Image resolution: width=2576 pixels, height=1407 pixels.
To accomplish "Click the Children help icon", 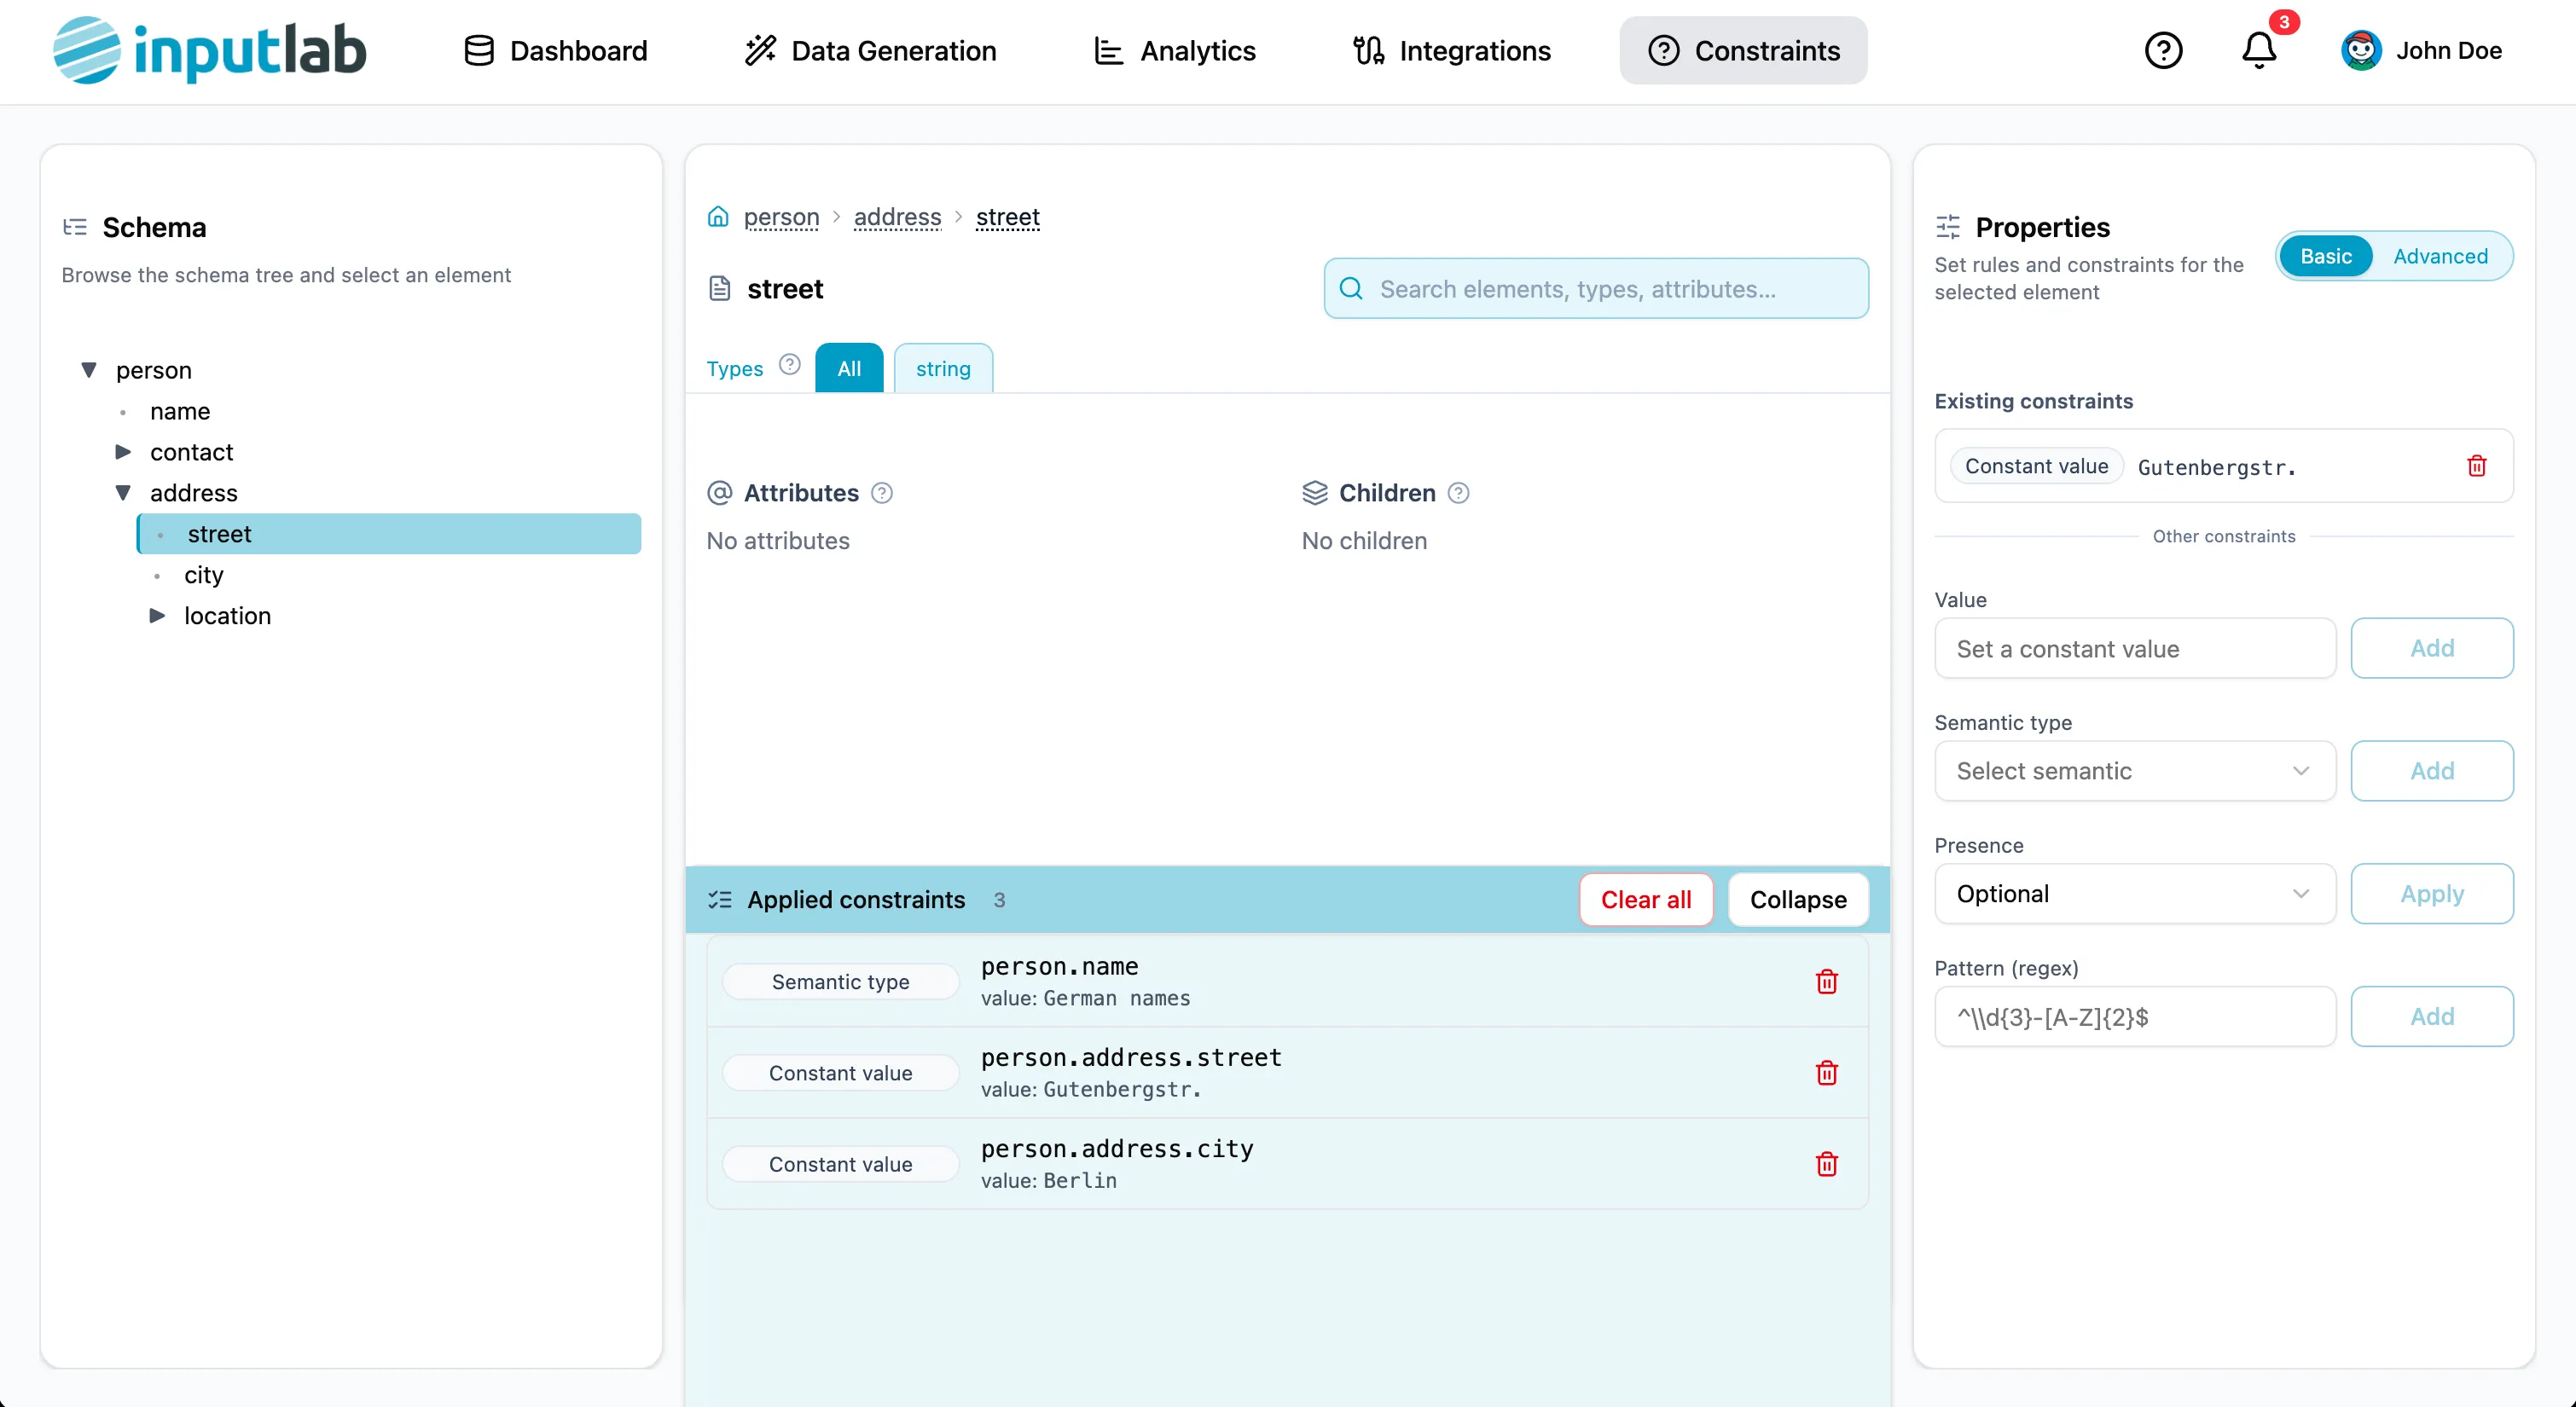I will click(x=1458, y=493).
